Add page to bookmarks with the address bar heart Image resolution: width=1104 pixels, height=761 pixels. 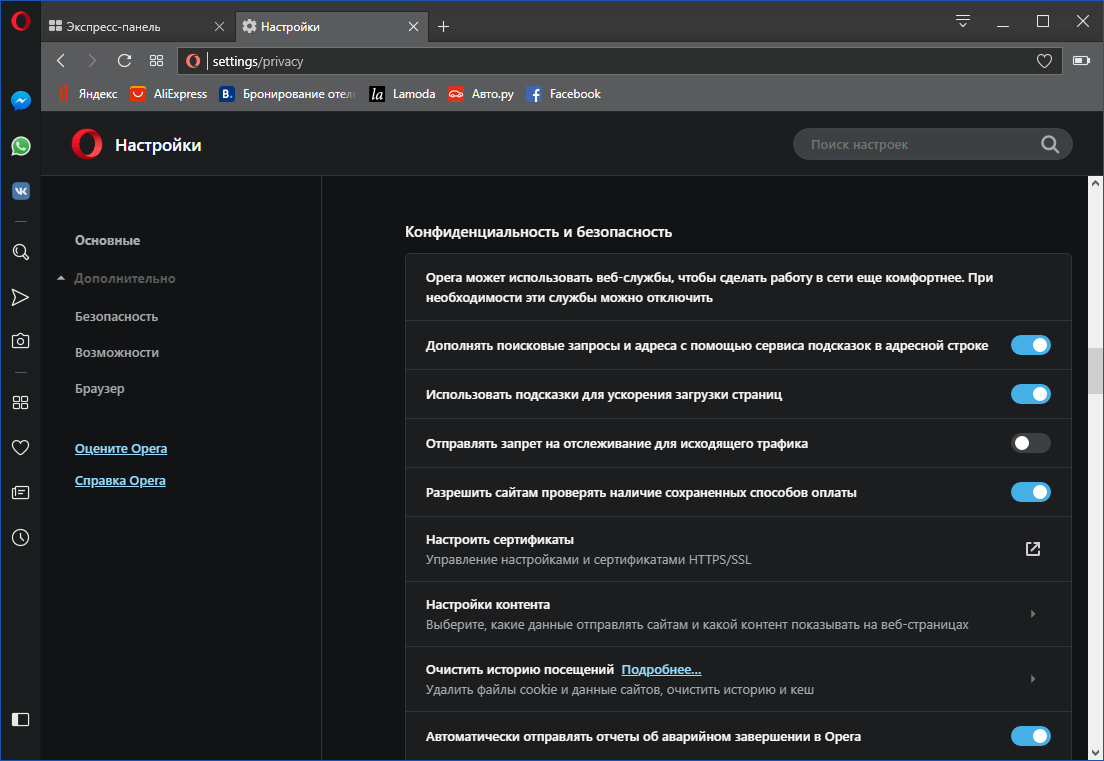click(x=1044, y=61)
